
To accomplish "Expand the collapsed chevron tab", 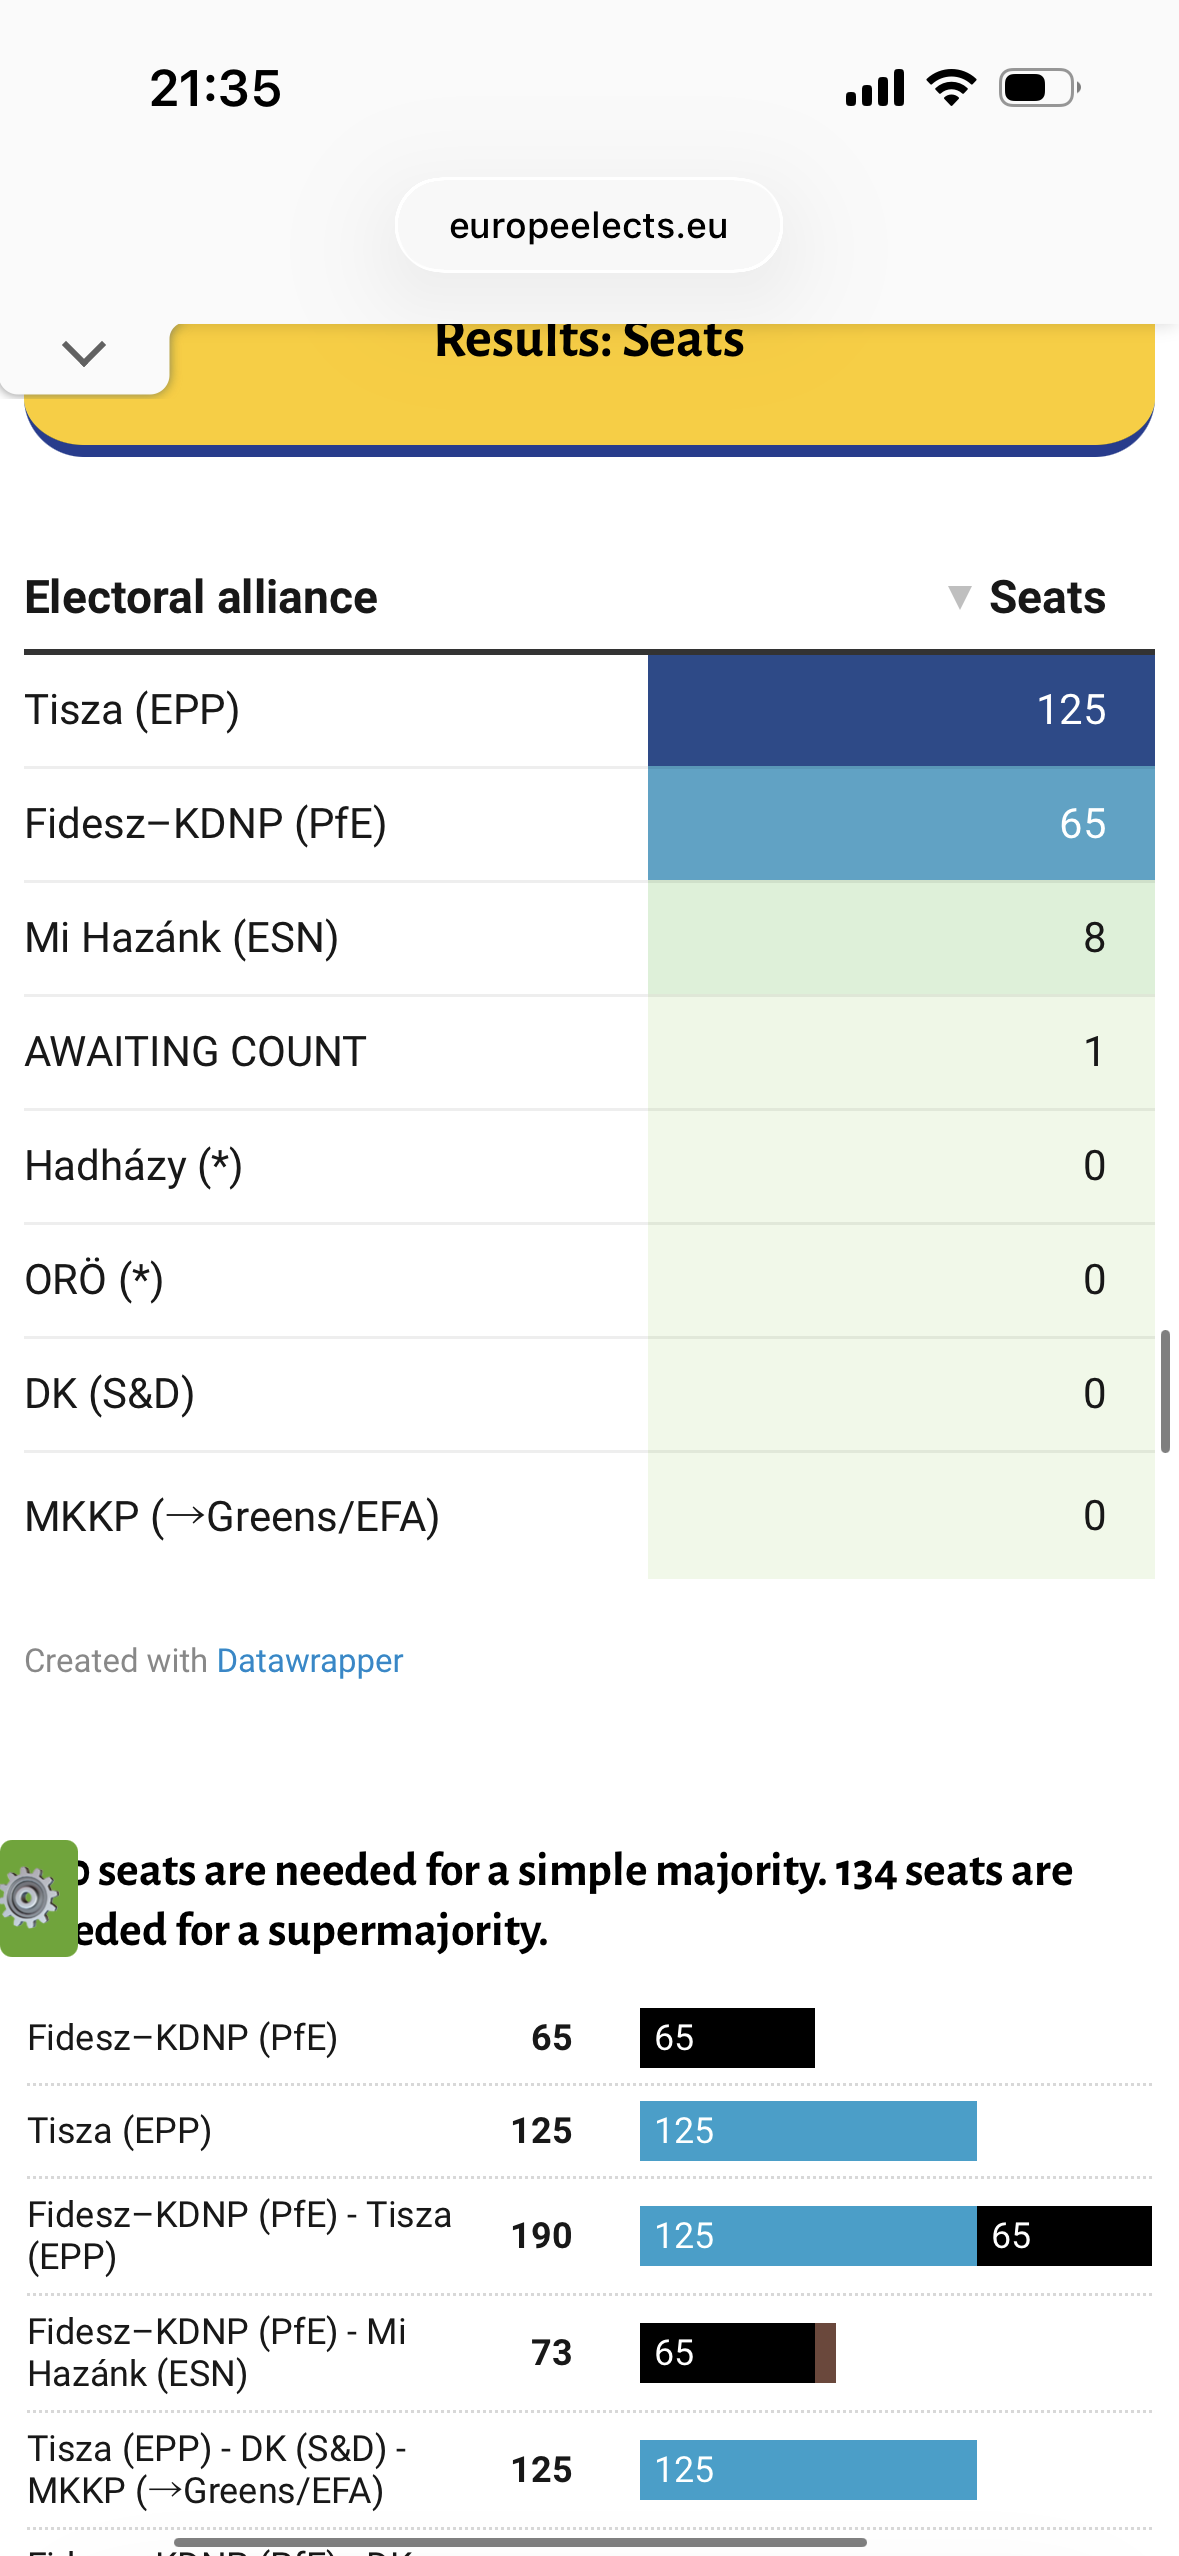I will 84,353.
